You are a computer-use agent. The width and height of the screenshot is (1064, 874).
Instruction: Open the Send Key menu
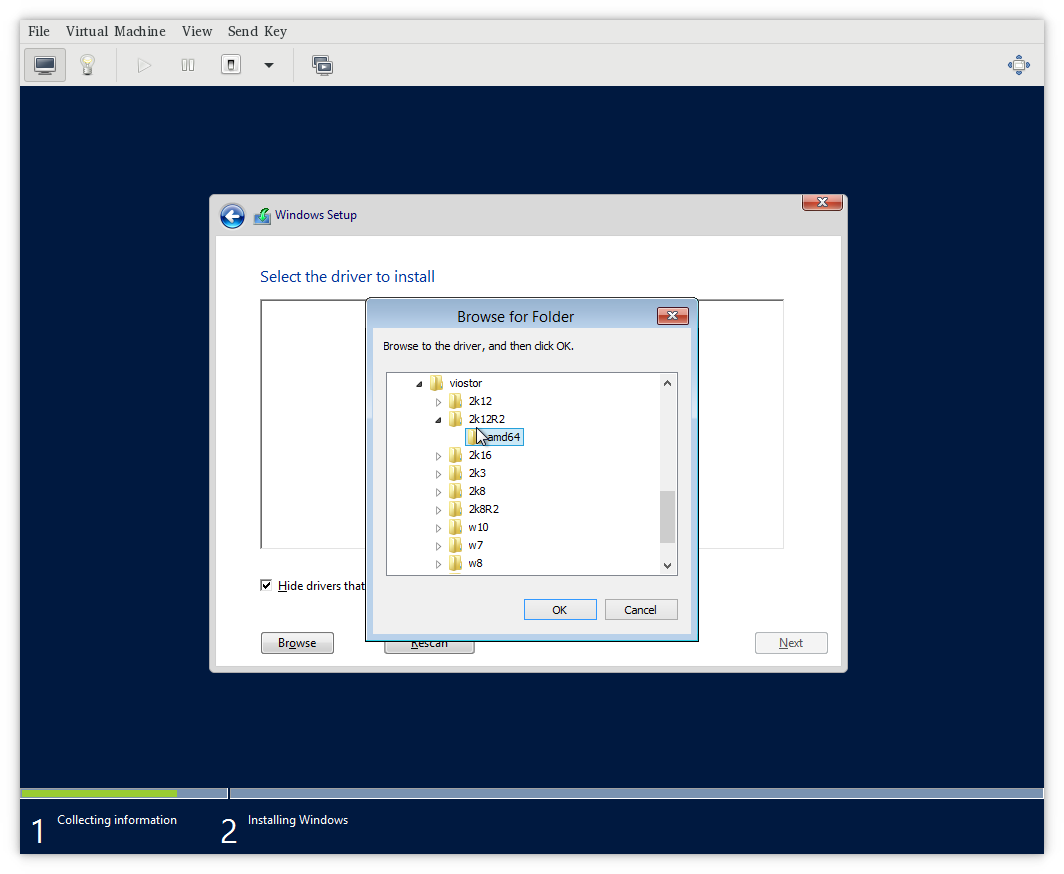coord(257,31)
